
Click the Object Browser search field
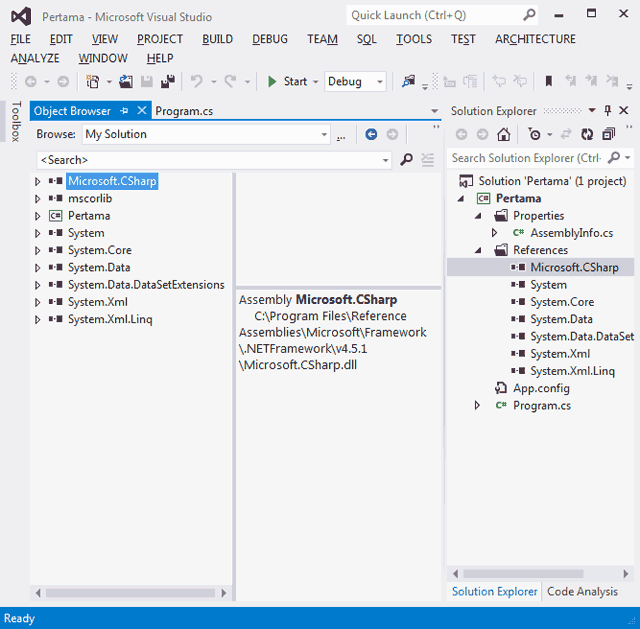[210, 160]
